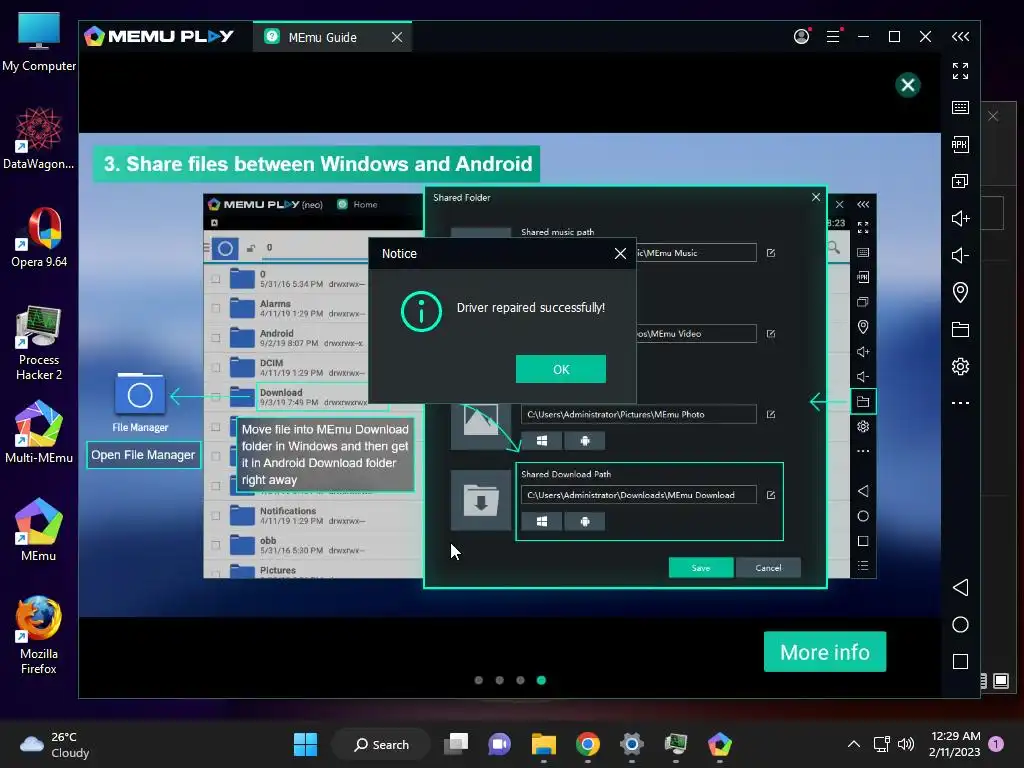Select the Opera 9.64 desktop shortcut
Viewport: 1024px width, 768px height.
coord(39,237)
